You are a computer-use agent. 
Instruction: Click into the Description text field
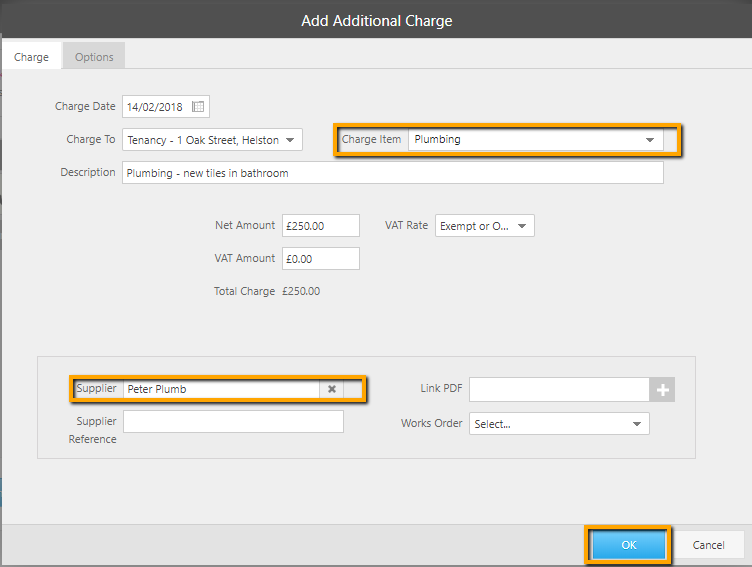pyautogui.click(x=393, y=173)
